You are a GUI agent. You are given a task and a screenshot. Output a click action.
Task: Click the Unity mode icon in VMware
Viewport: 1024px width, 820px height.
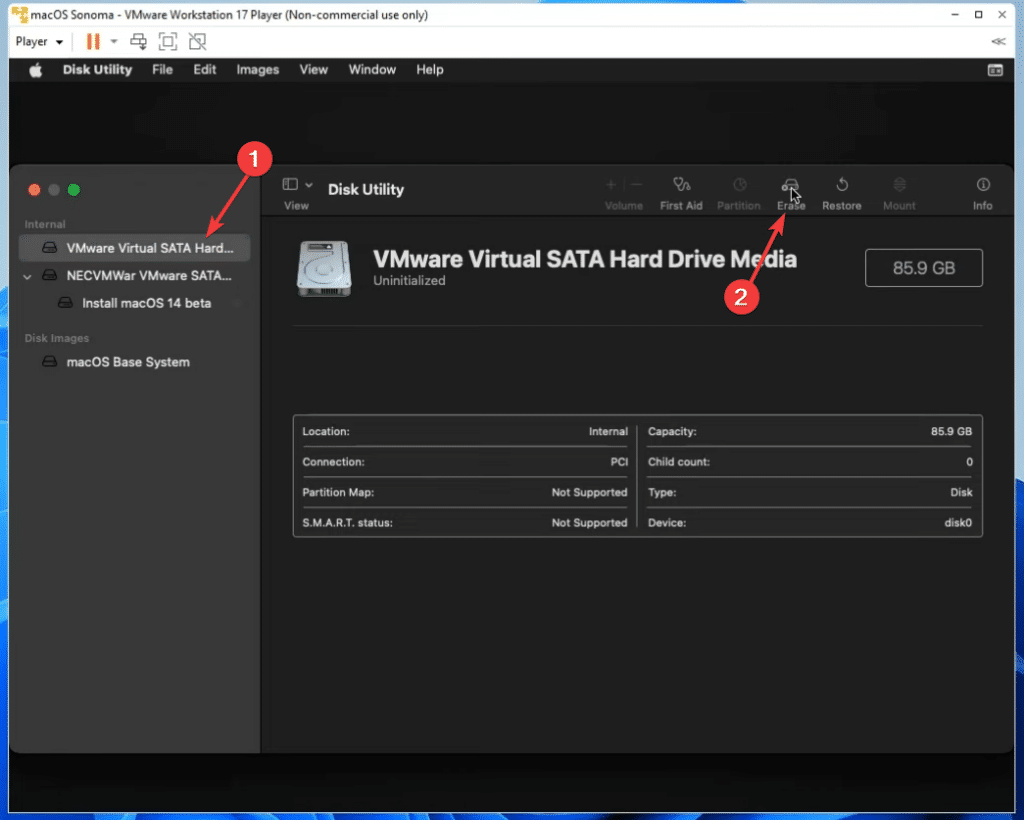click(x=197, y=42)
